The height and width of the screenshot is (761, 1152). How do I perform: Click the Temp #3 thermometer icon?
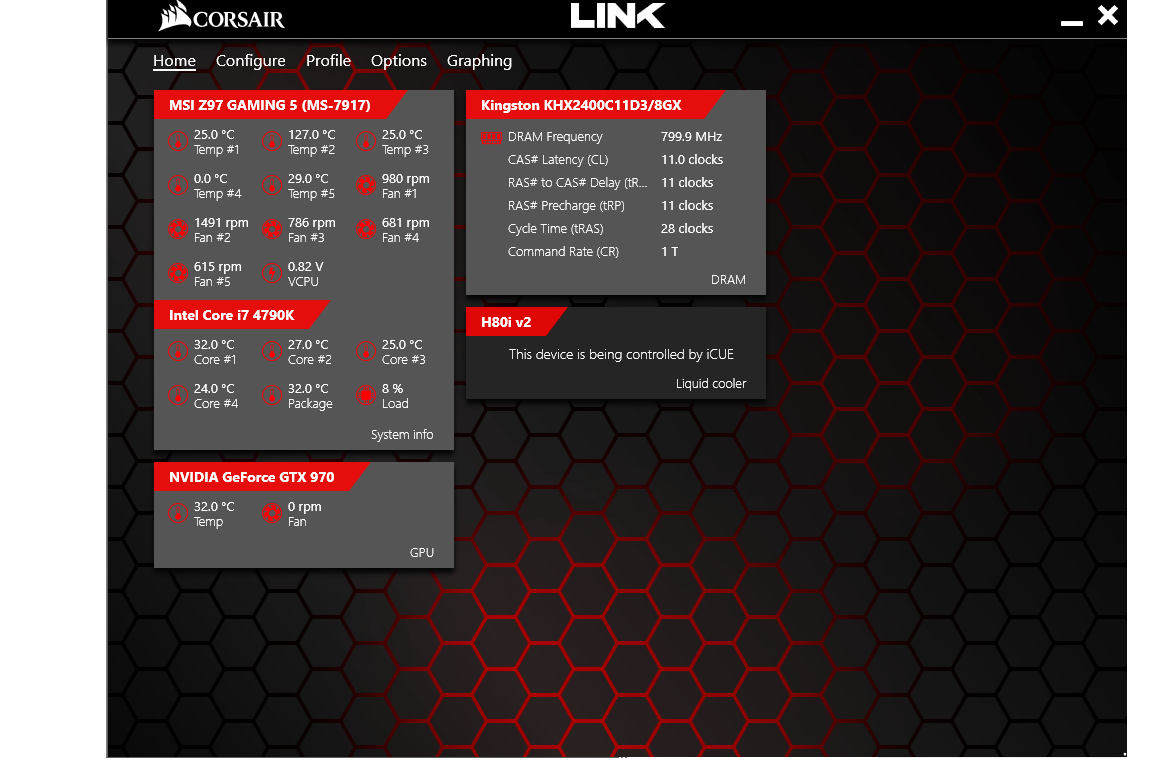366,141
